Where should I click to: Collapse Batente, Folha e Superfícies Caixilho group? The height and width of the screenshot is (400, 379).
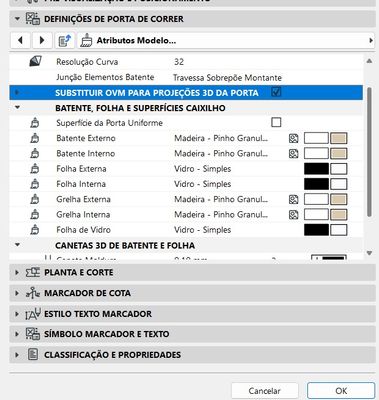[17, 108]
